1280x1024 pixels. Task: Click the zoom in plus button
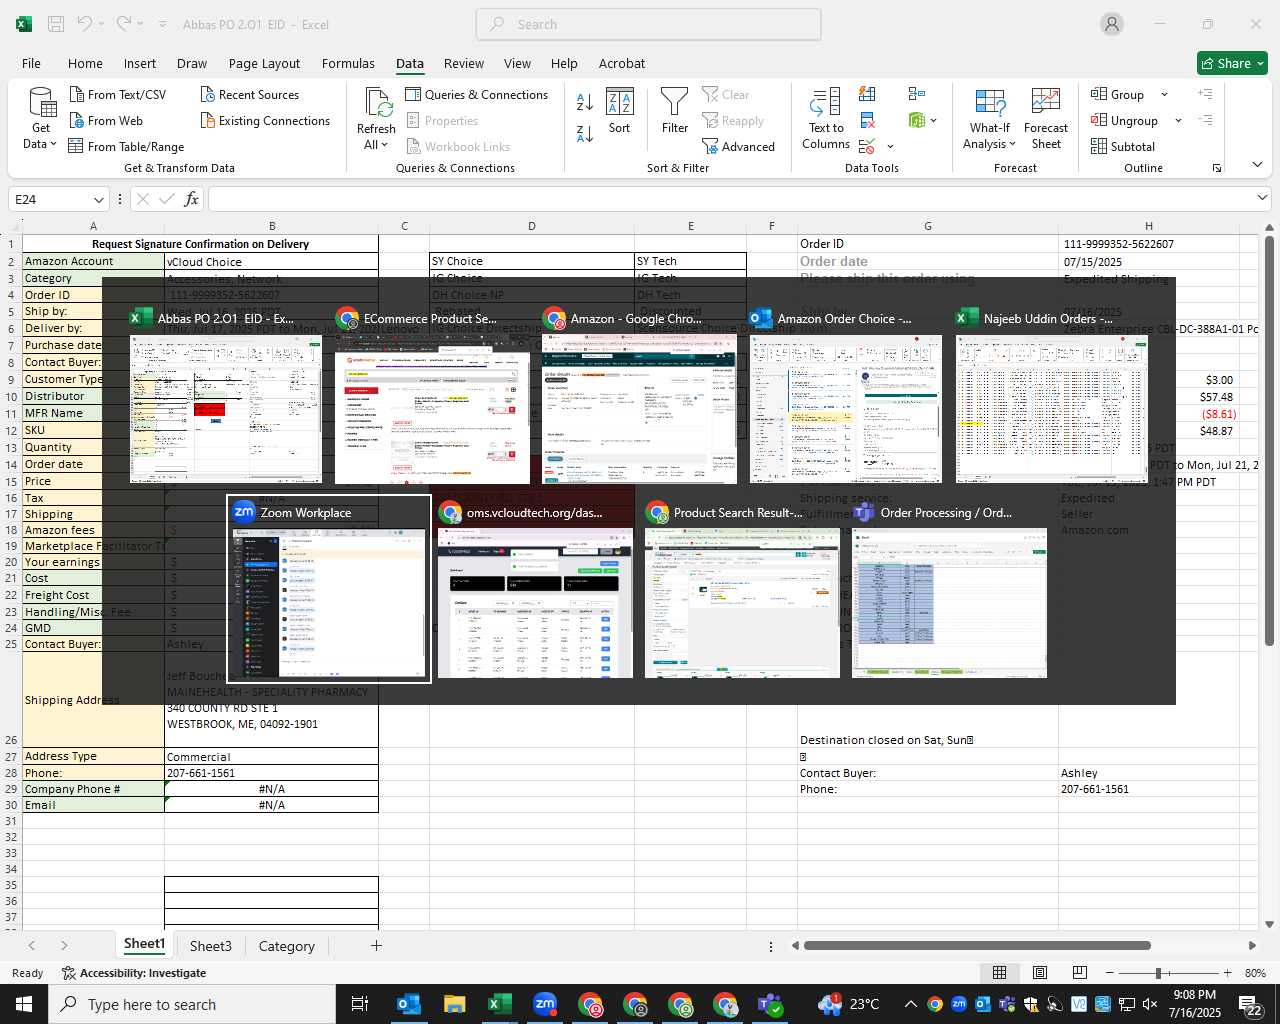click(x=1227, y=973)
